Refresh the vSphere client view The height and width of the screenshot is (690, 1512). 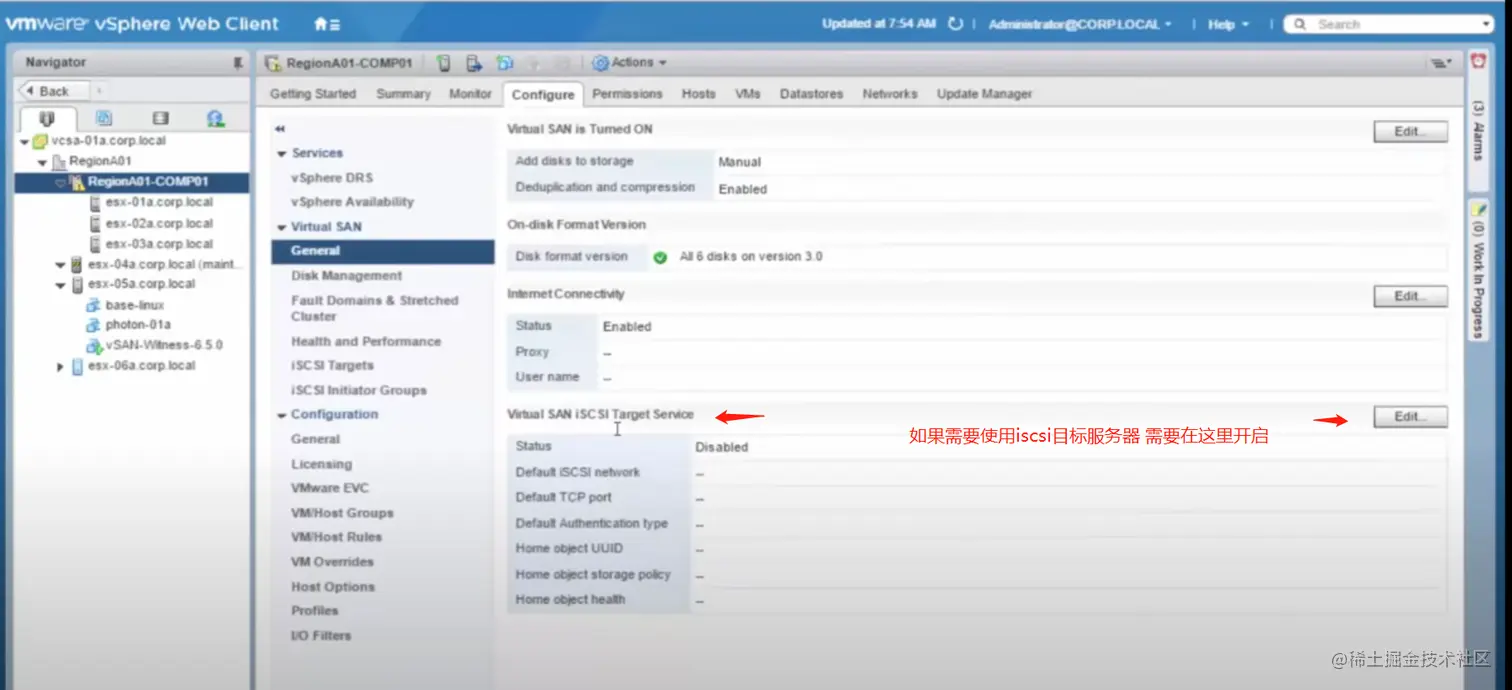click(x=955, y=24)
